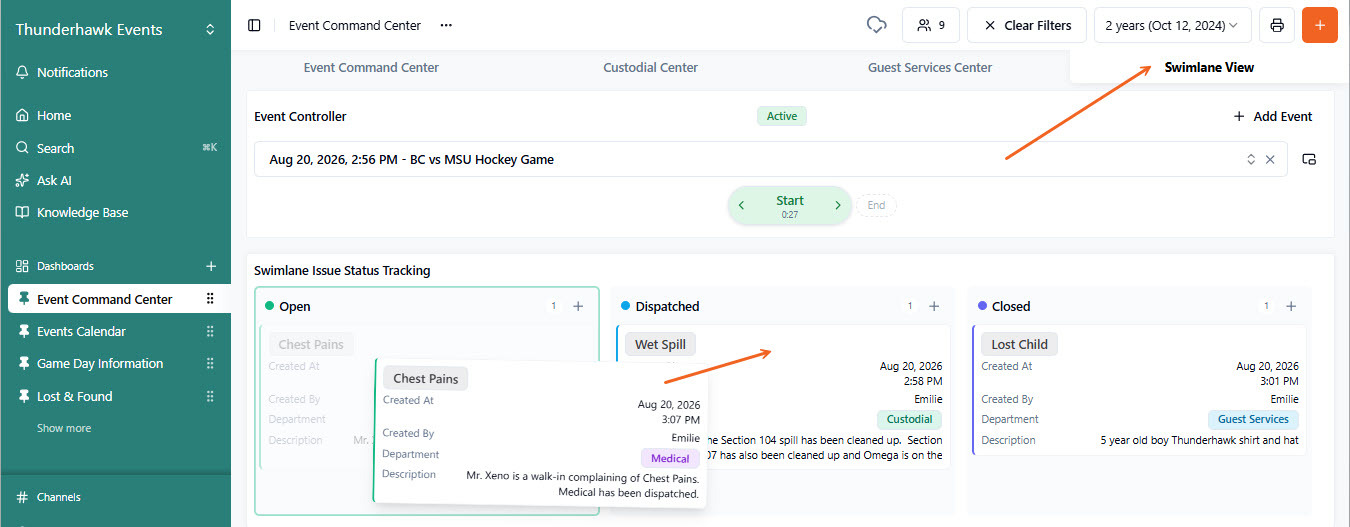Image resolution: width=1350 pixels, height=527 pixels.
Task: Click the Custodial department tag
Action: pos(910,420)
